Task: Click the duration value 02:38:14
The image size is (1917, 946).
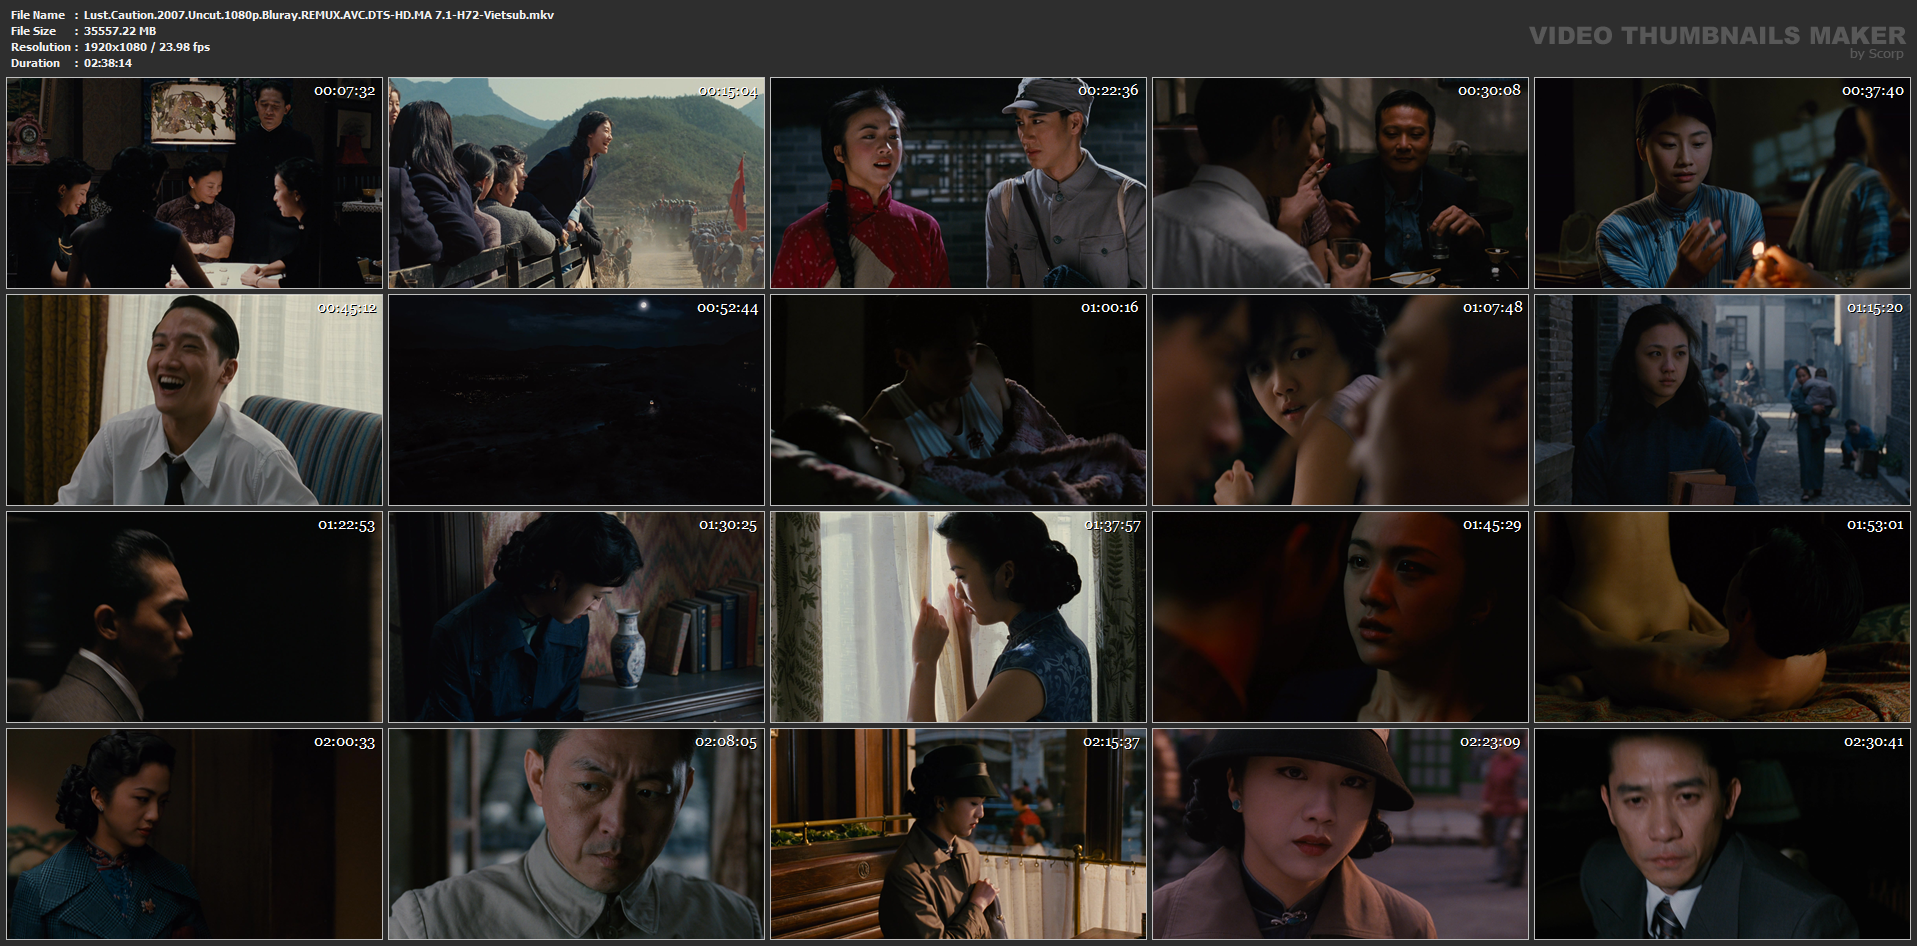Action: pos(108,63)
